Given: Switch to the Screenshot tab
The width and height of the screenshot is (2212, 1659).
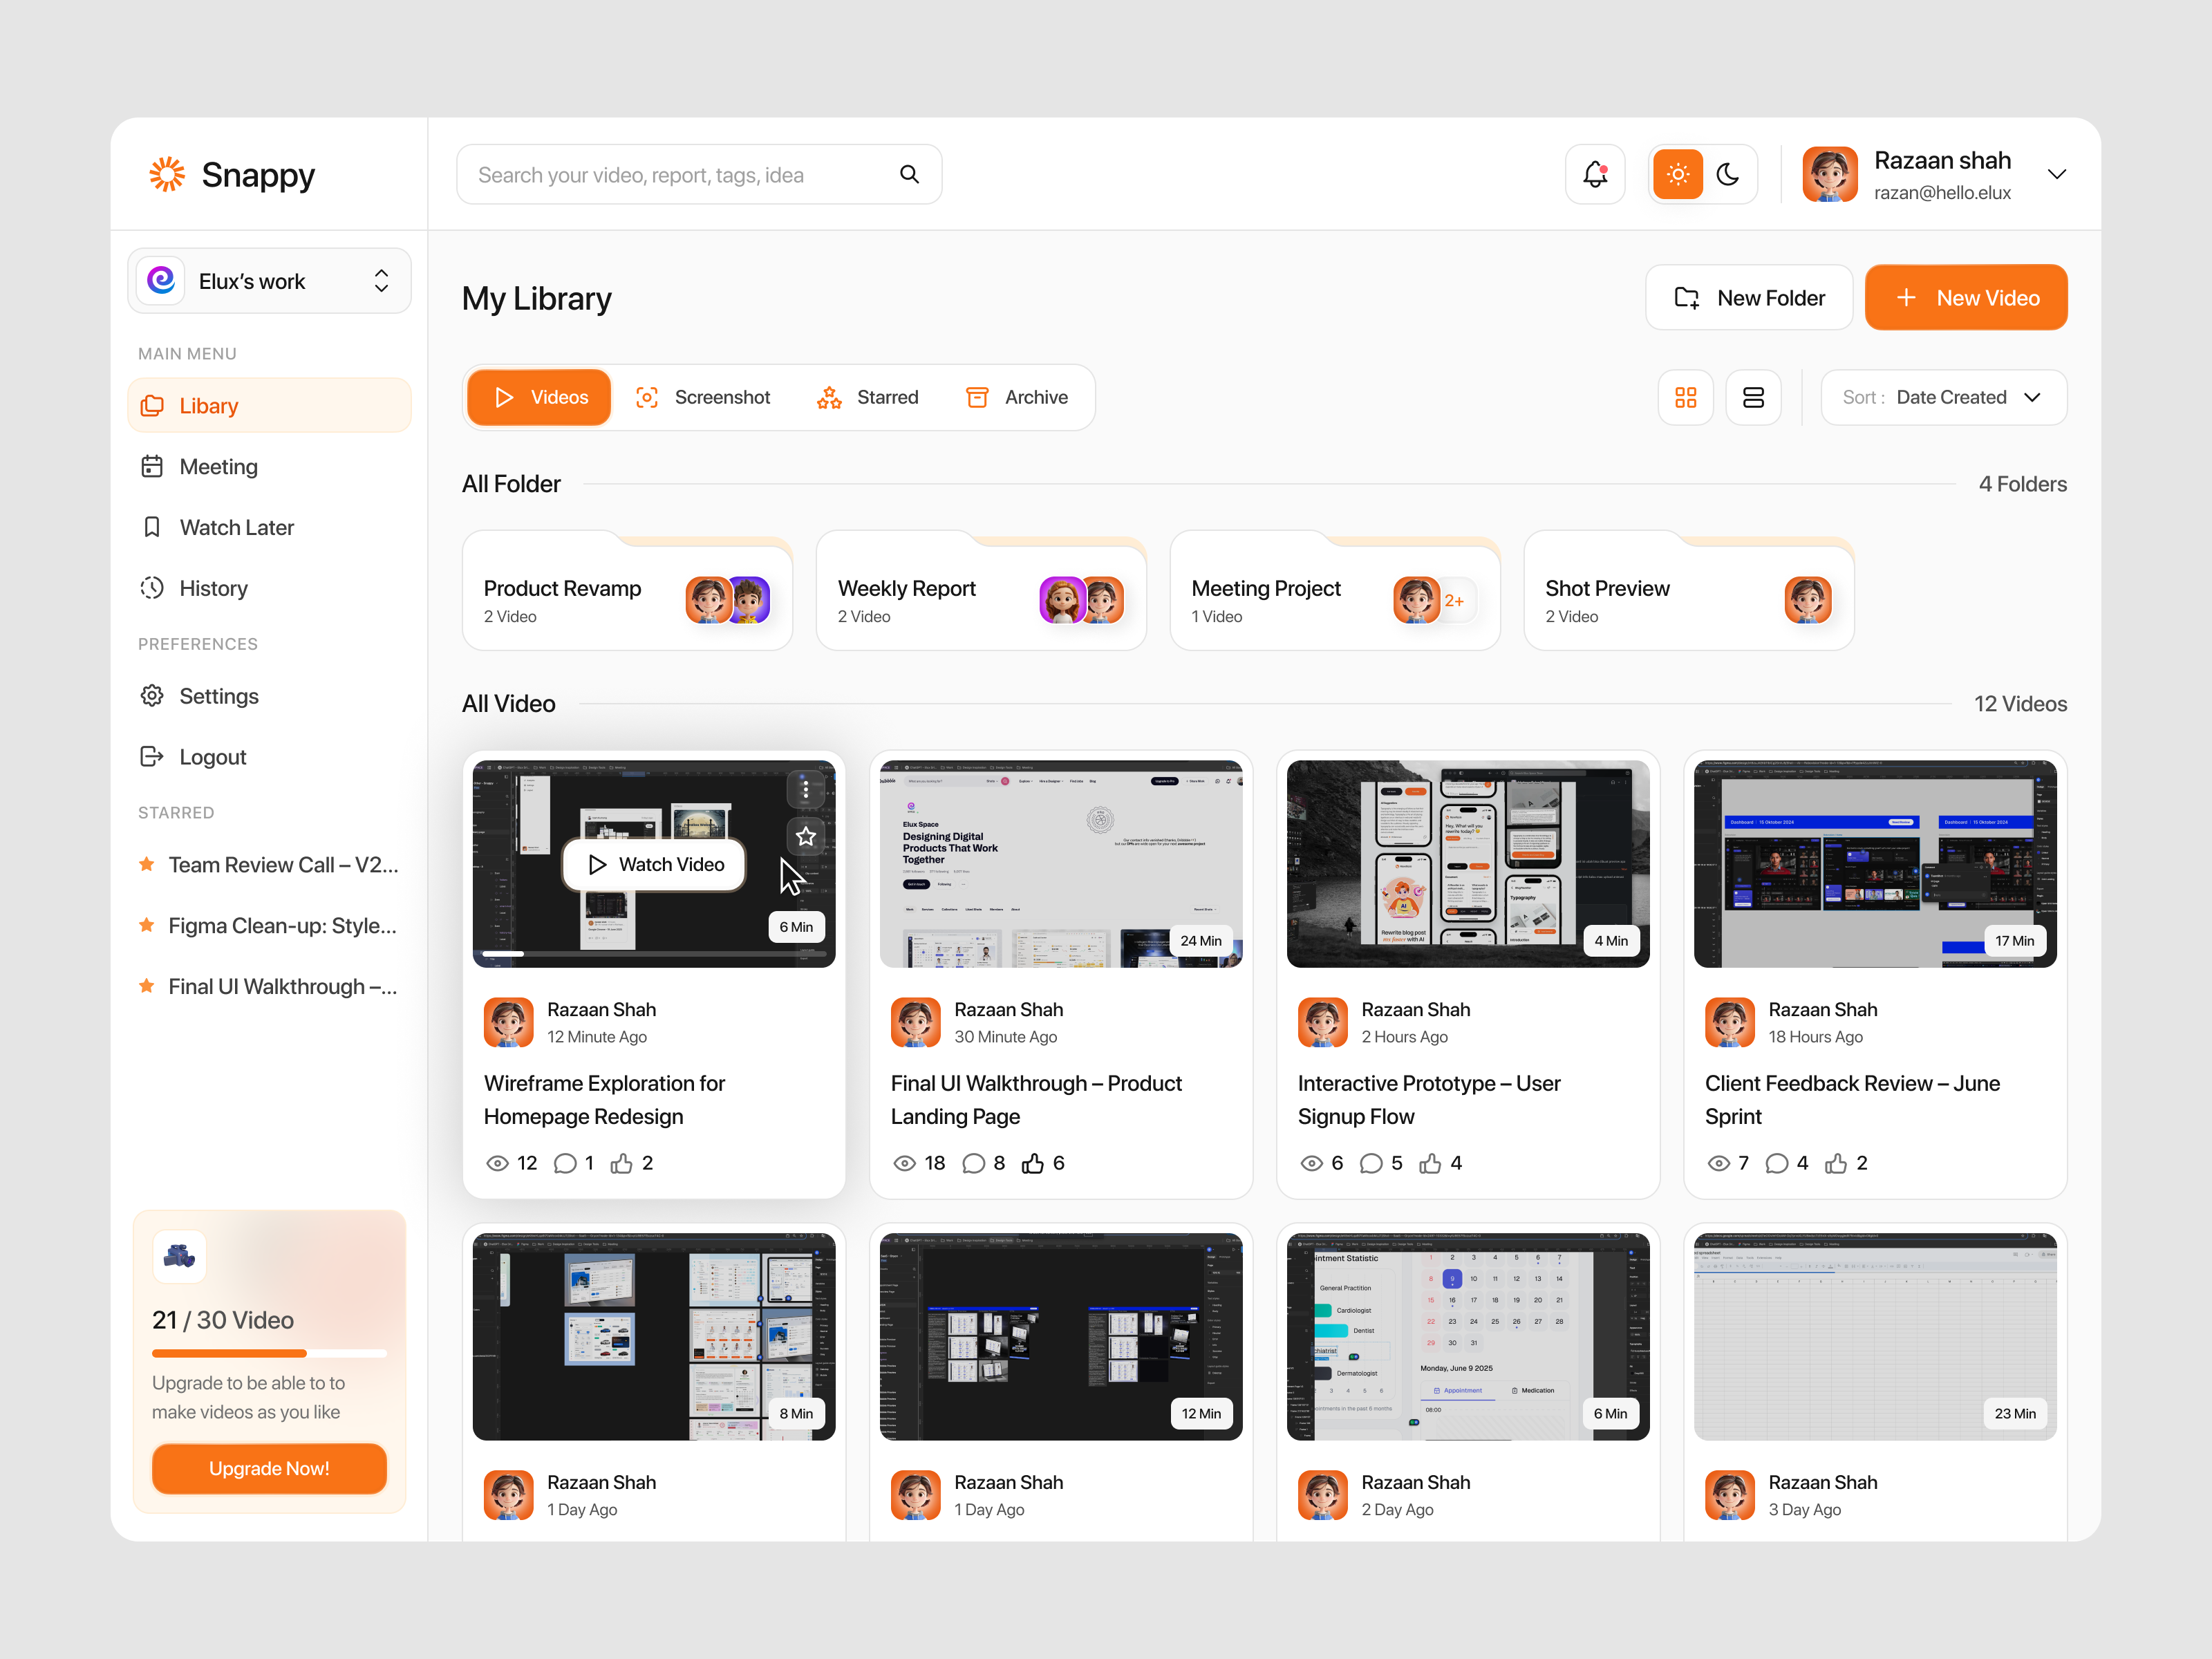Looking at the screenshot, I should click(703, 397).
